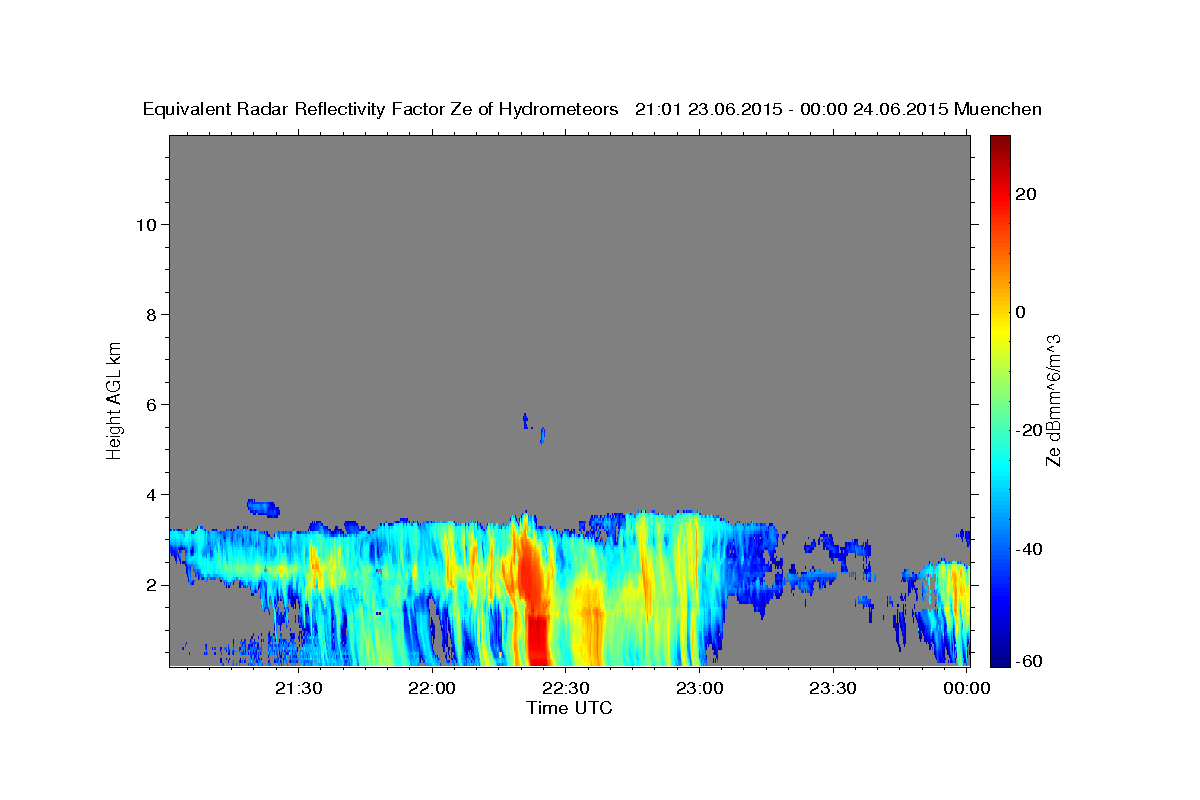Screen dimensions: 1200x800
Task: Click the height tick label '2' on height axis
Action: 149,584
